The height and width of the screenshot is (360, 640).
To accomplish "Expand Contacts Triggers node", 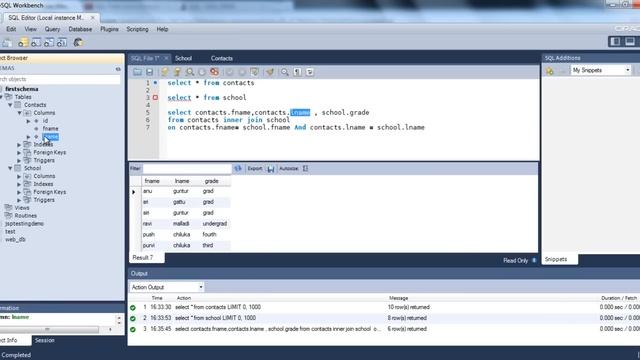I will (19, 160).
